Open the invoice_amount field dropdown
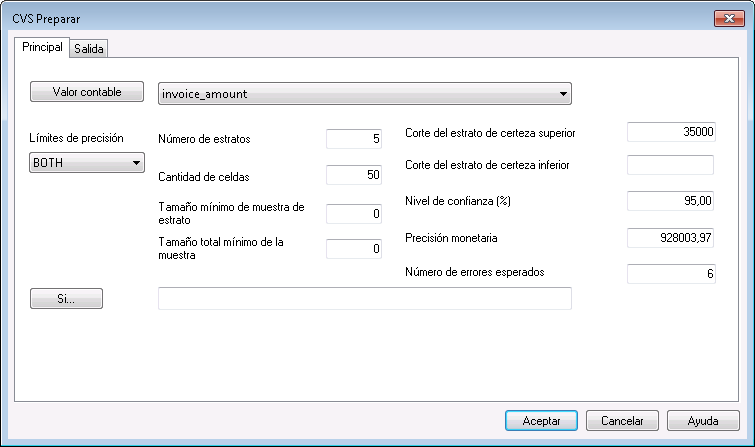This screenshot has height=447, width=755. point(365,94)
